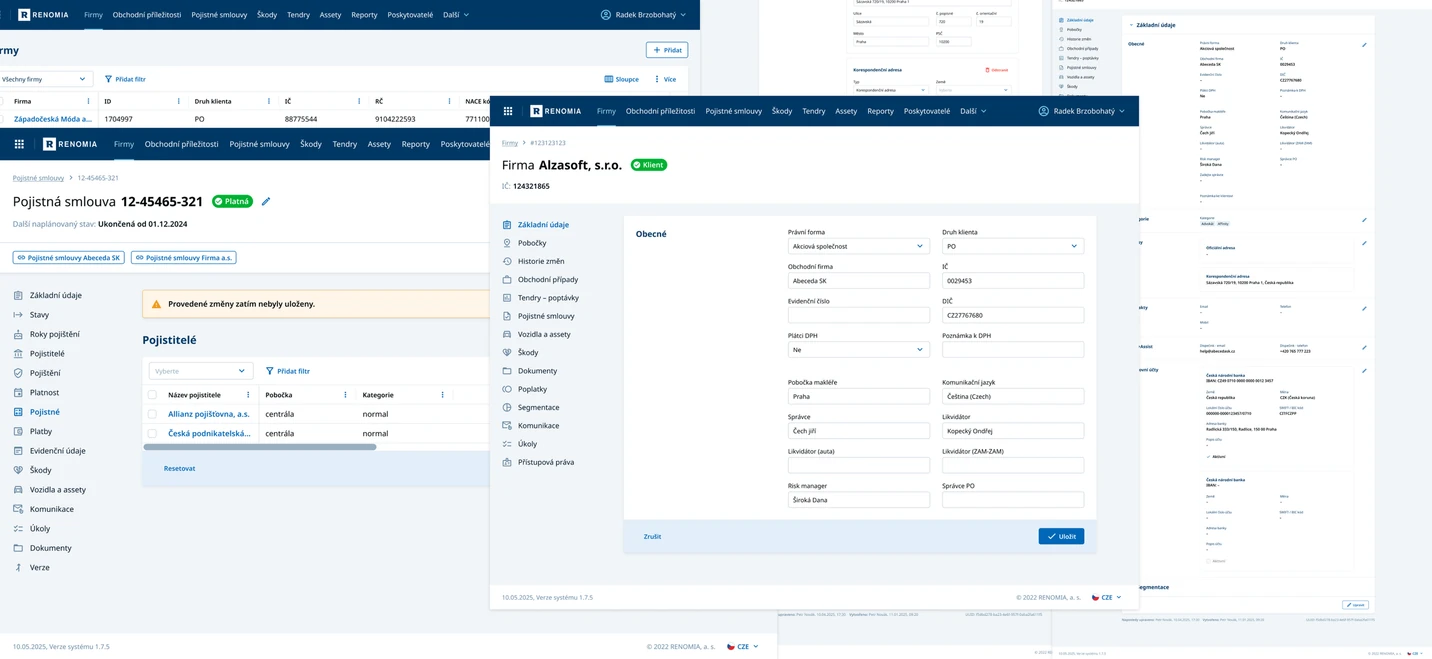This screenshot has height=659, width=1432.
Task: Click Dokumenty folder icon in Alzasoft sidebar
Action: pos(507,371)
